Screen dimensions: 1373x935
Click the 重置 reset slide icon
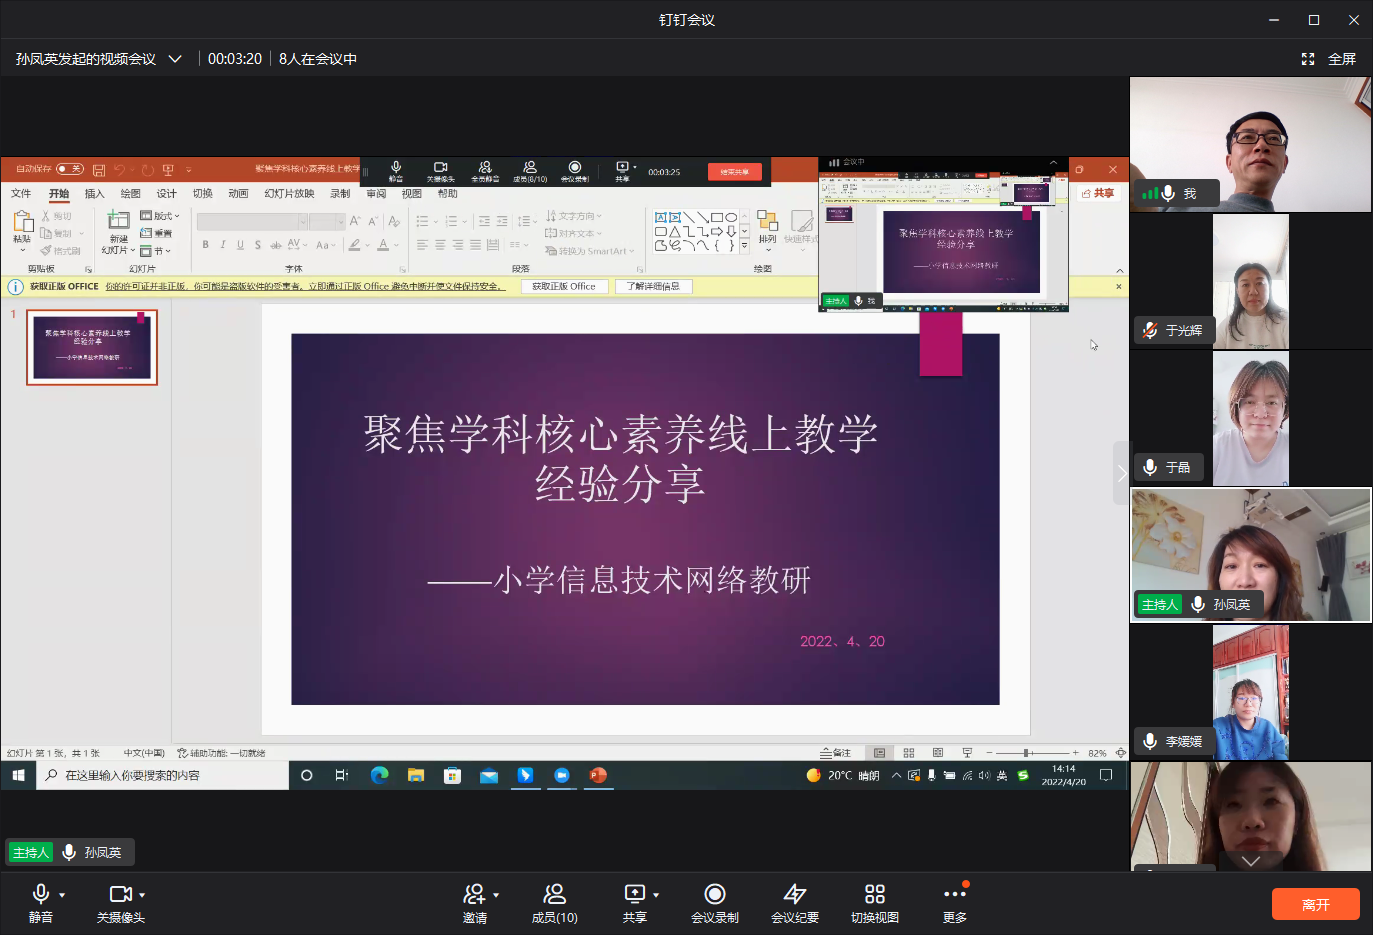tap(157, 233)
